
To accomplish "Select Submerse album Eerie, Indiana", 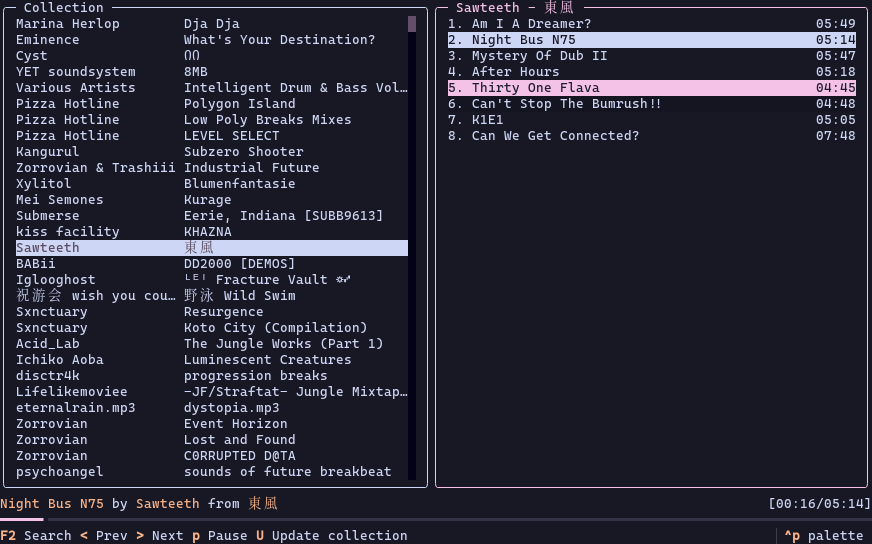I will [x=211, y=216].
